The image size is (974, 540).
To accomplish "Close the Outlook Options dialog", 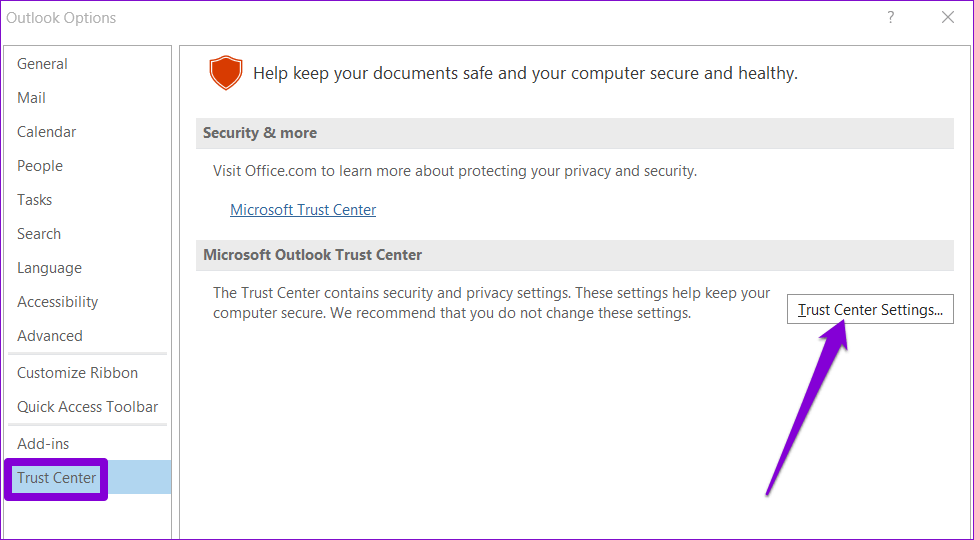I will (x=948, y=17).
